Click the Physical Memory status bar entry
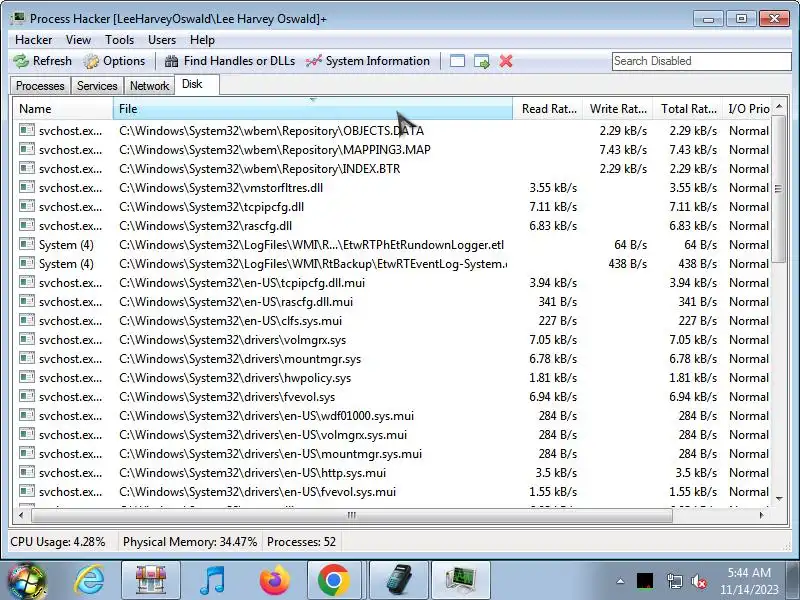Viewport: 800px width, 600px height. tap(190, 542)
